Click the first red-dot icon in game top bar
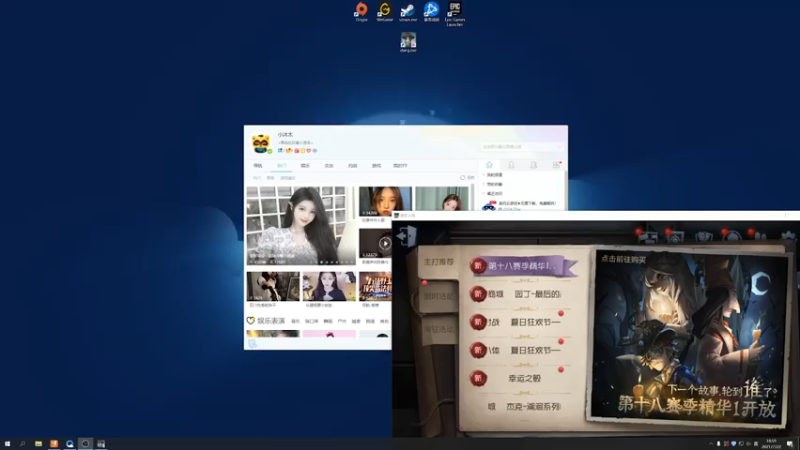The height and width of the screenshot is (450, 800). click(x=648, y=237)
